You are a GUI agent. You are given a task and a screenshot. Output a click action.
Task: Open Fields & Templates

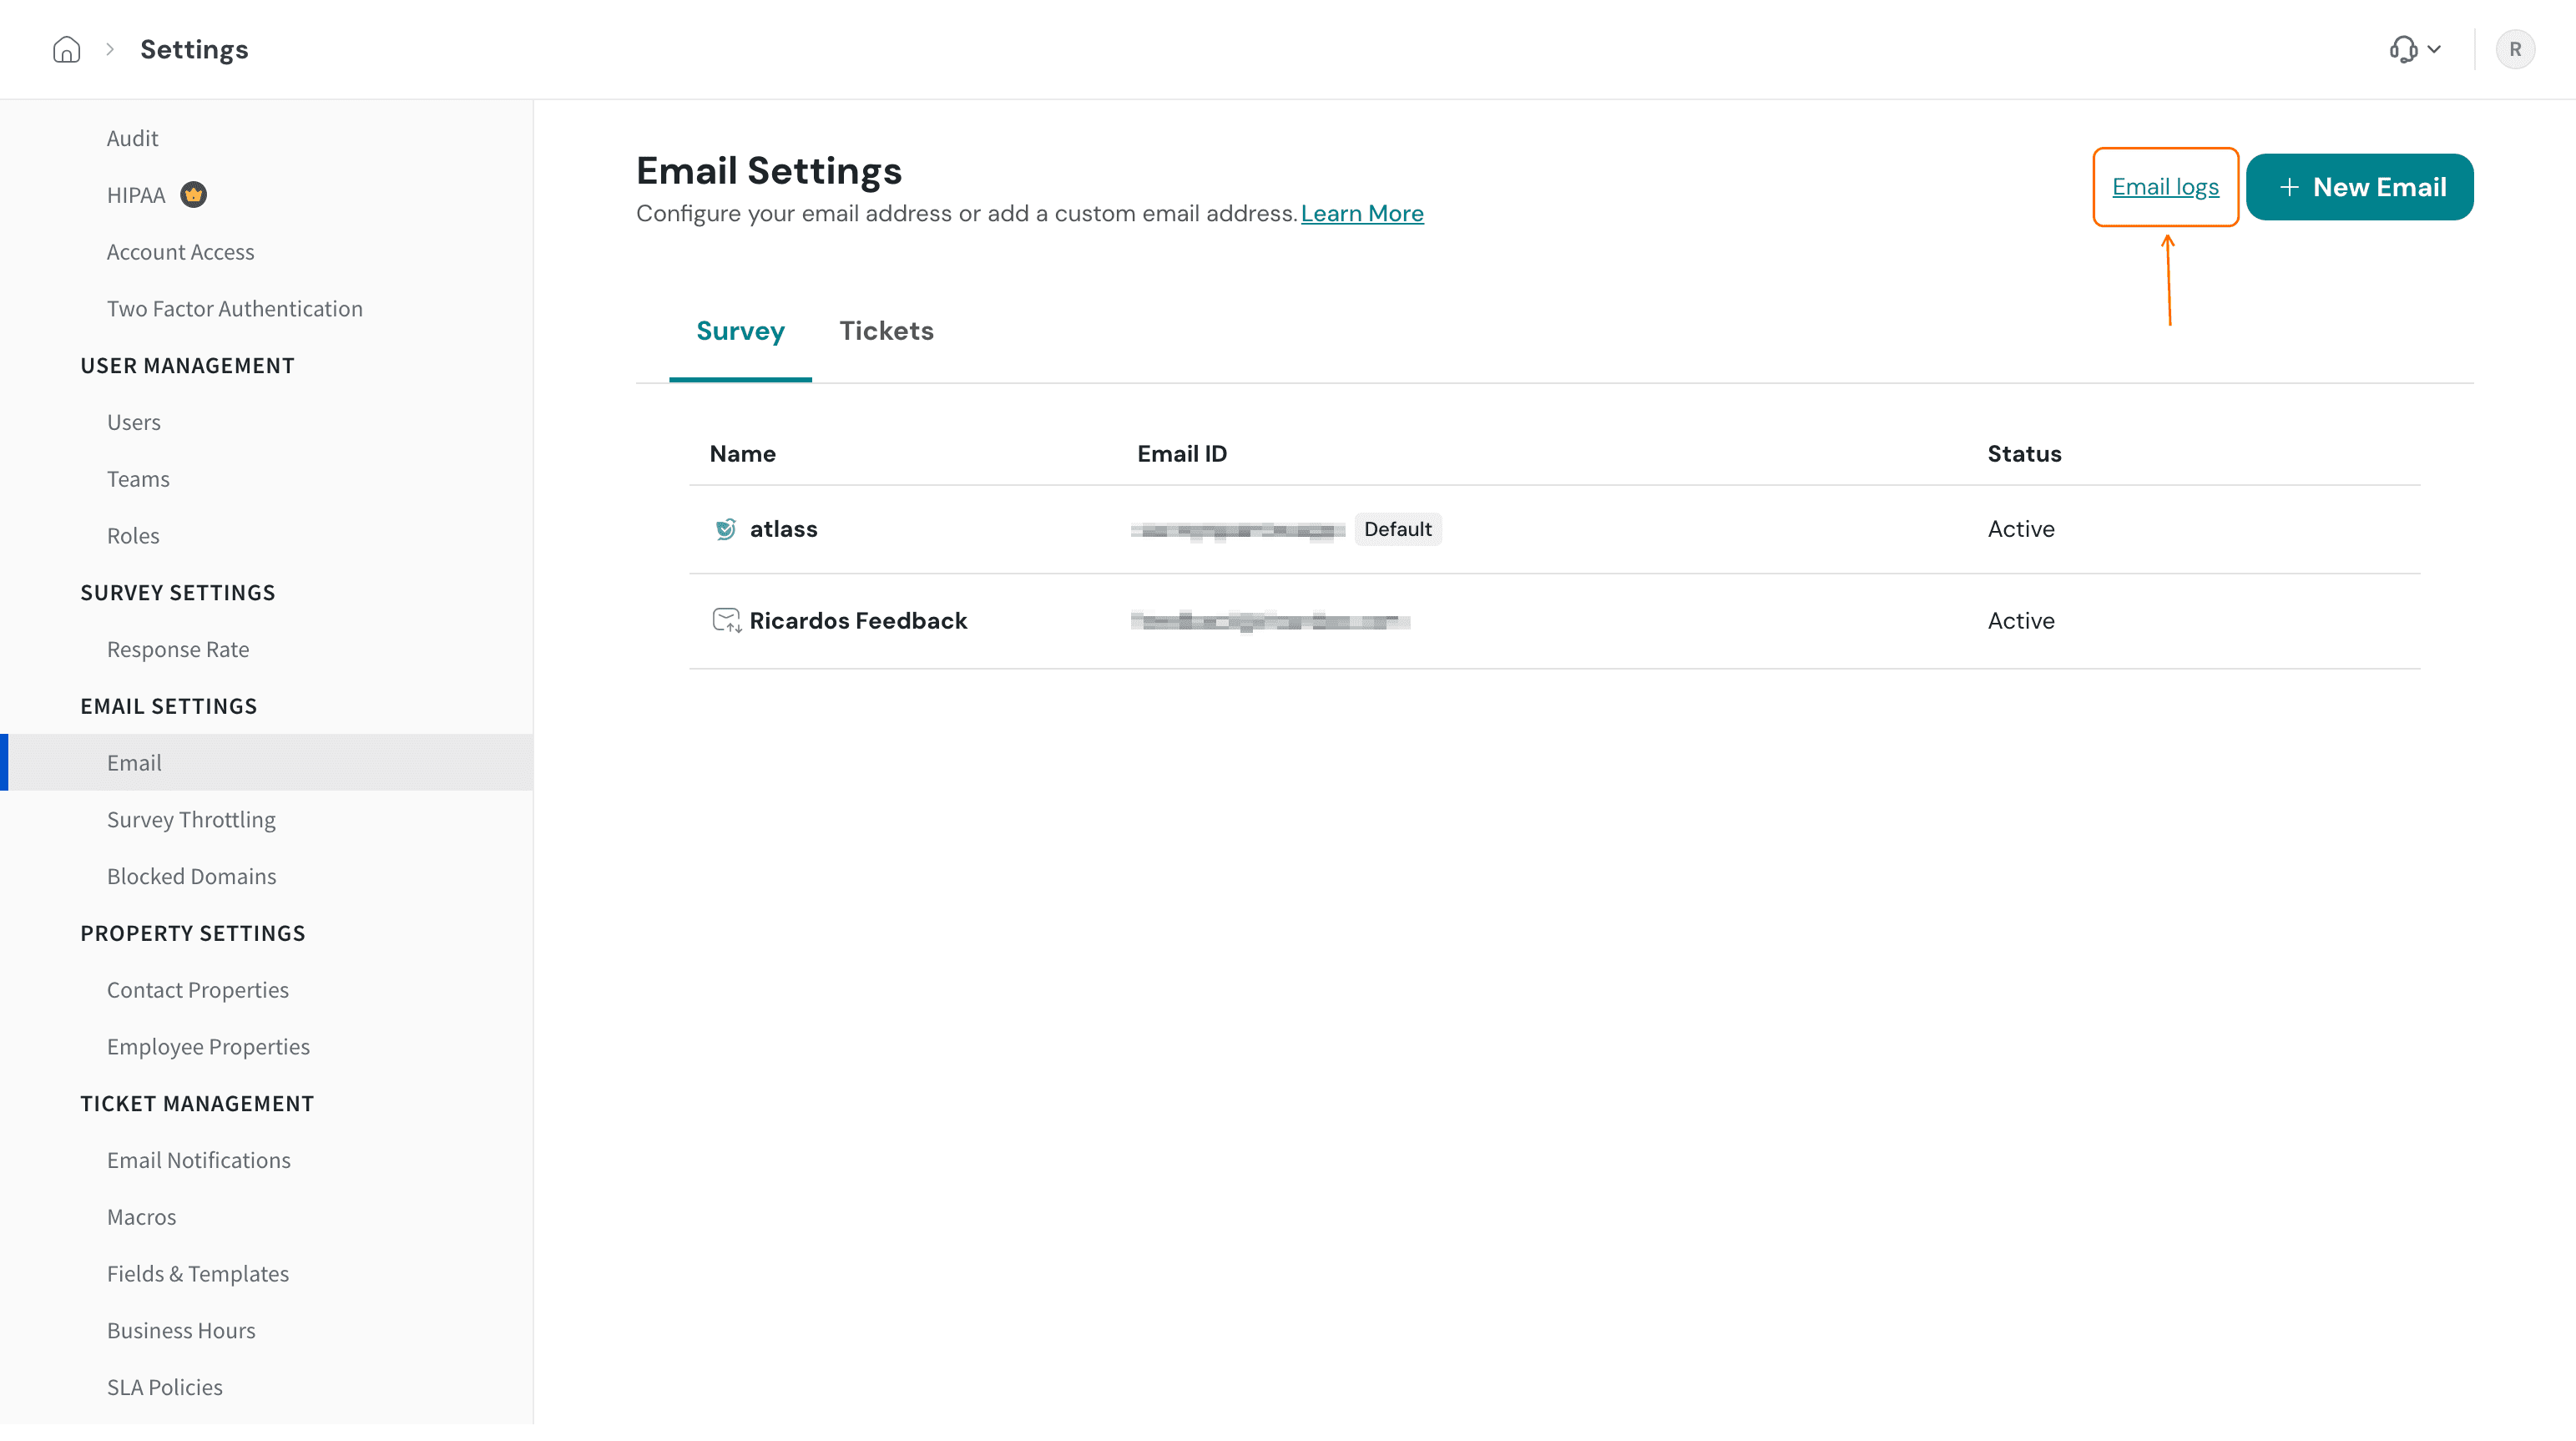[197, 1274]
